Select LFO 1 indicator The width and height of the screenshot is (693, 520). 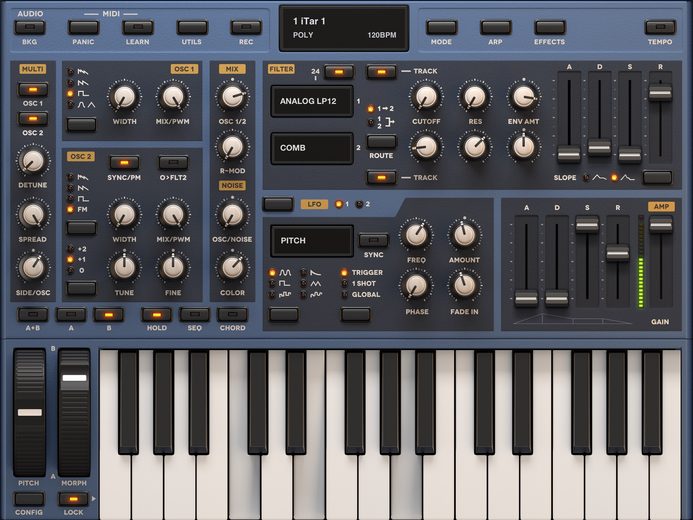342,204
